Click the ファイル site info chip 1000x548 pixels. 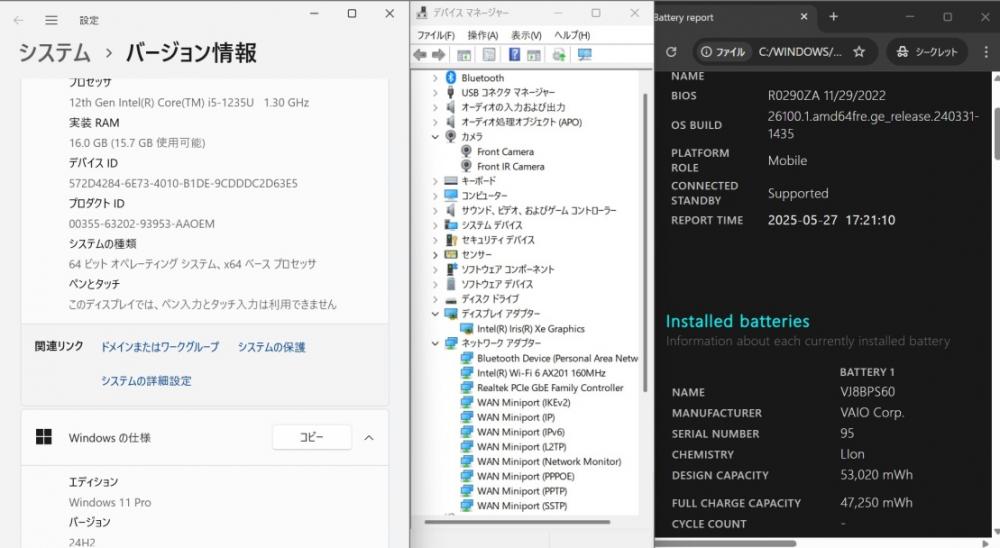tap(722, 52)
